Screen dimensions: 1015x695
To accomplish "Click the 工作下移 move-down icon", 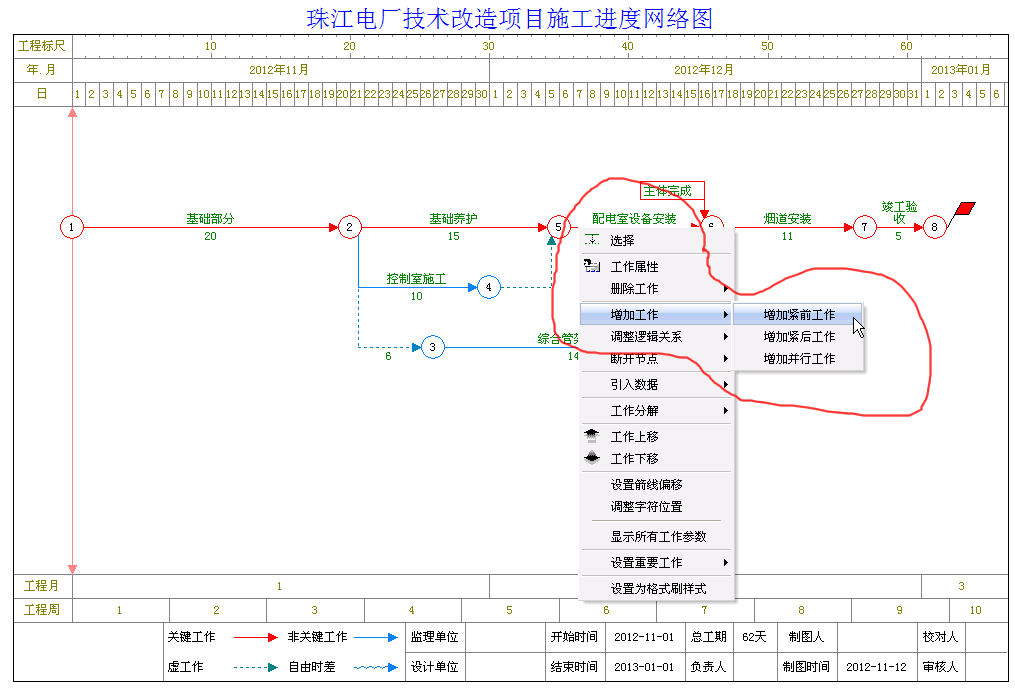I will pyautogui.click(x=592, y=458).
